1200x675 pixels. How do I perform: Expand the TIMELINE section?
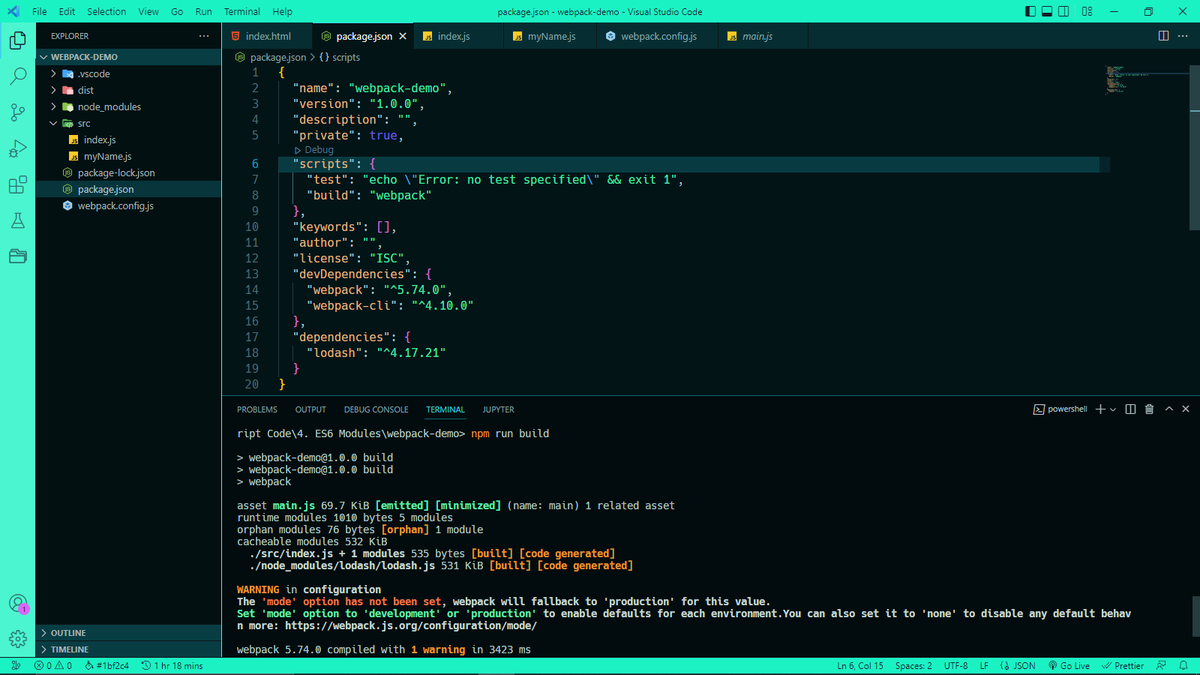pos(128,649)
